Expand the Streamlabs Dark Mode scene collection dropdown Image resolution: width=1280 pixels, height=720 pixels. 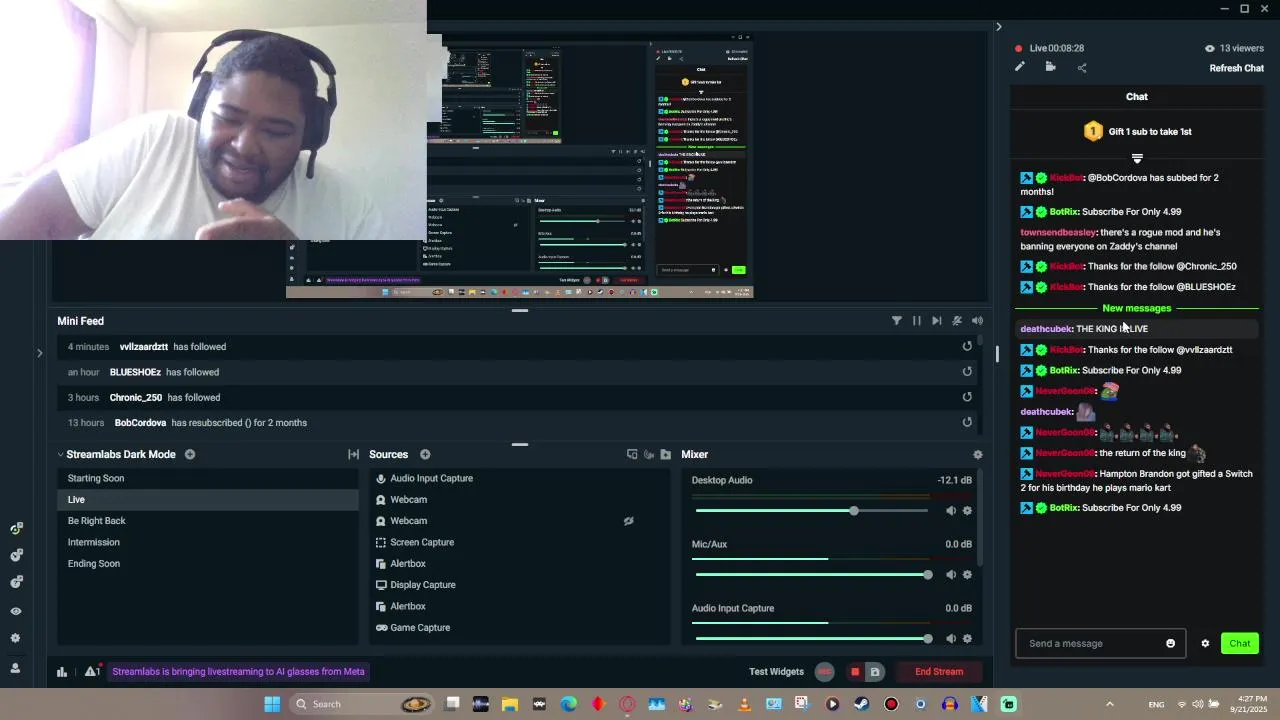coord(60,454)
